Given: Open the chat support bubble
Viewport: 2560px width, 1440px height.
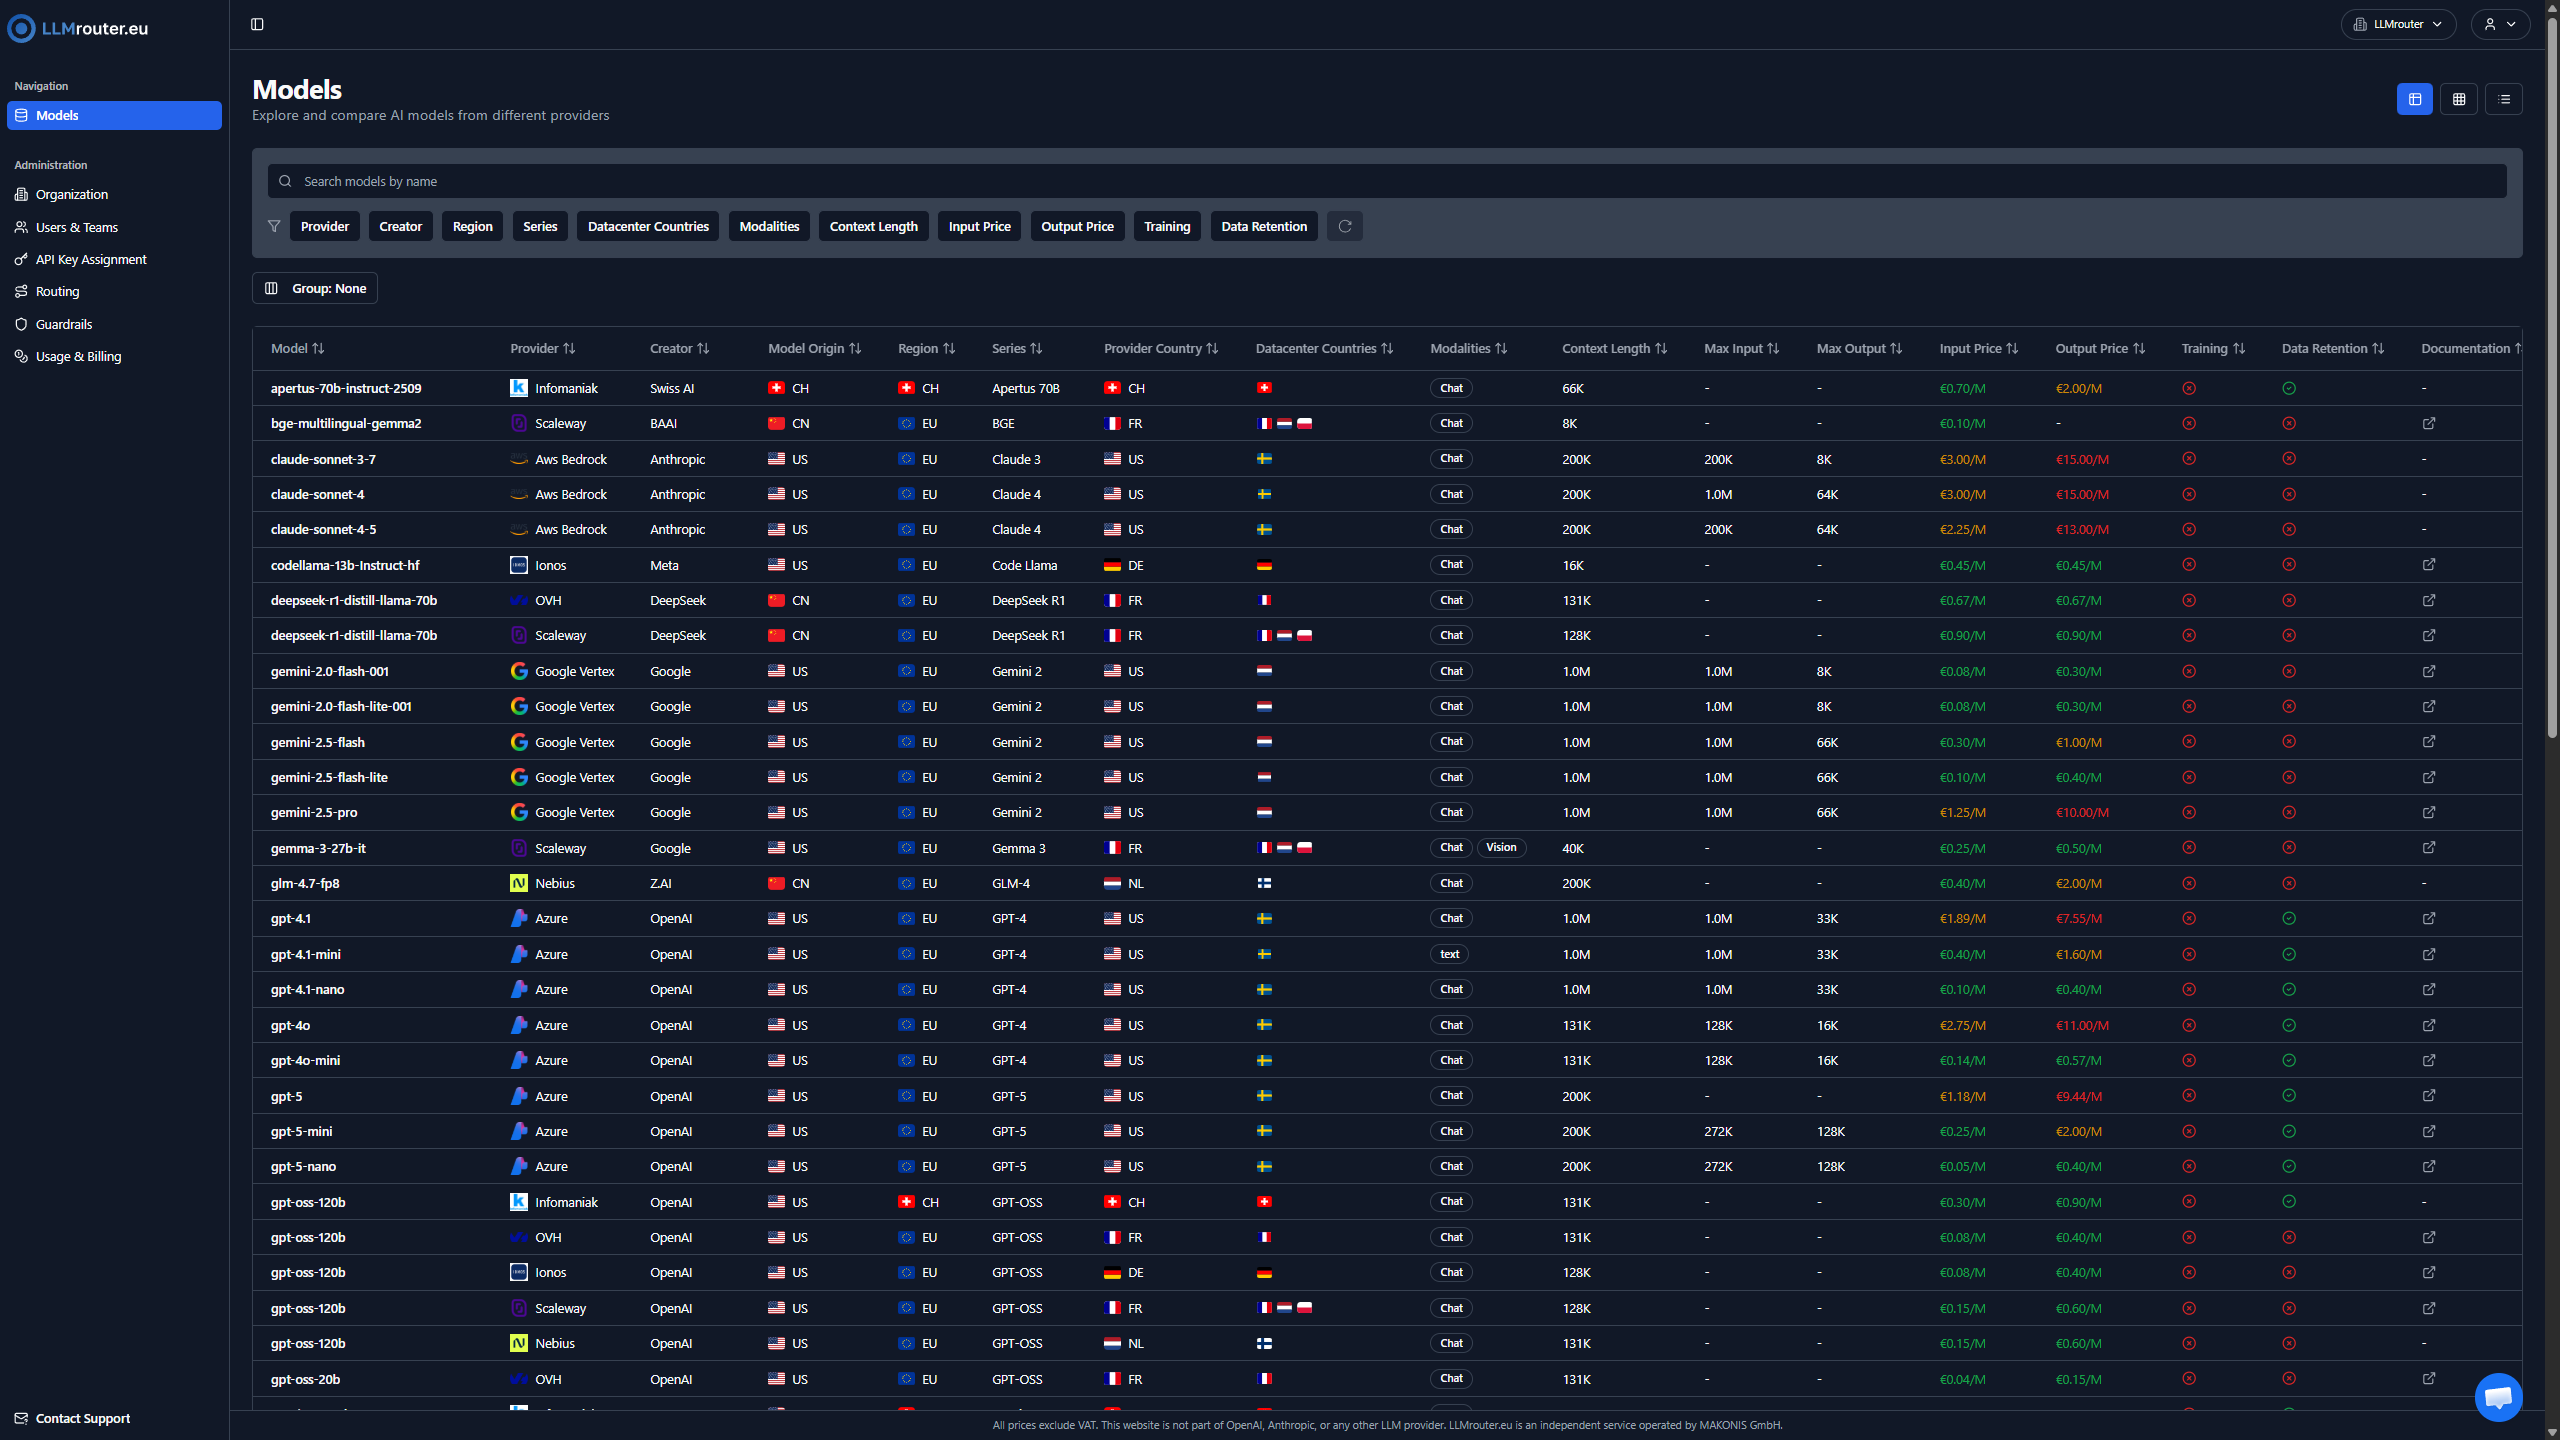Looking at the screenshot, I should [x=2498, y=1396].
